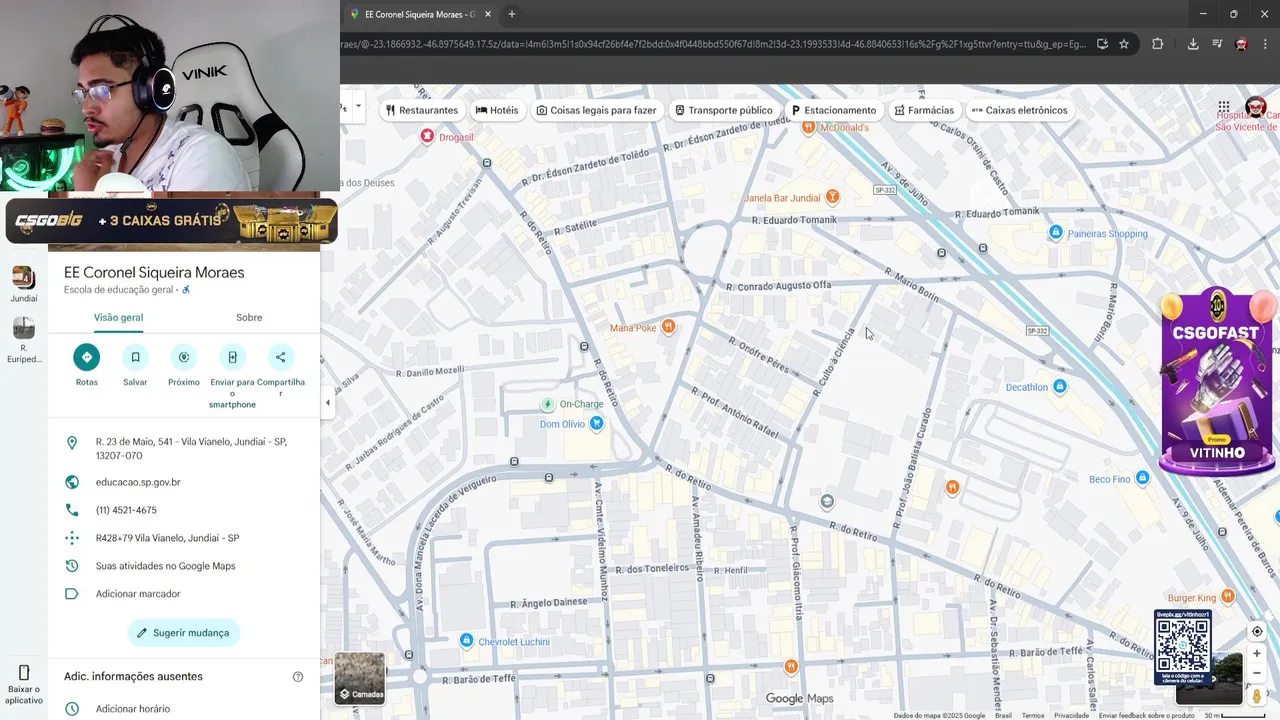Bookmark this tab with star icon

click(1124, 44)
